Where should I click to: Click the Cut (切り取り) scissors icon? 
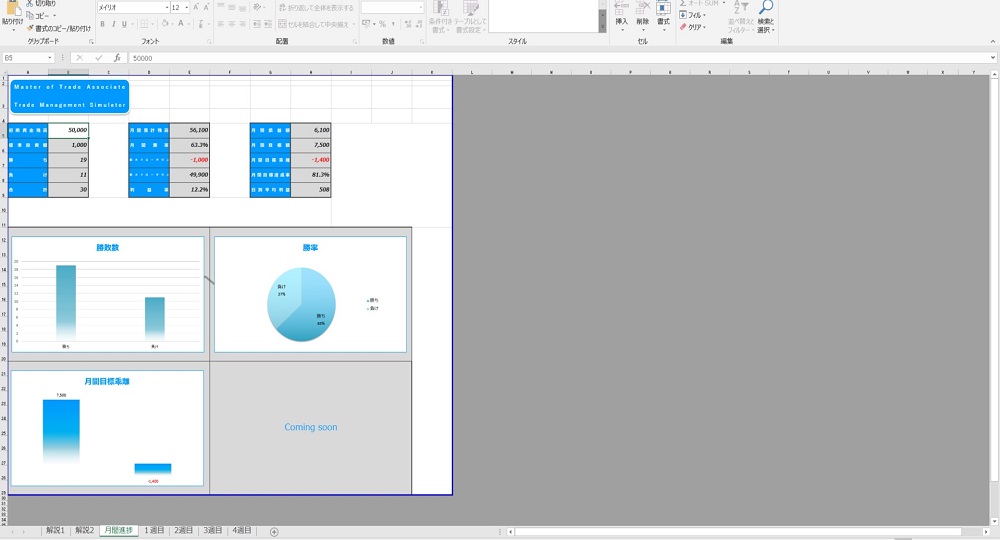coord(30,3)
